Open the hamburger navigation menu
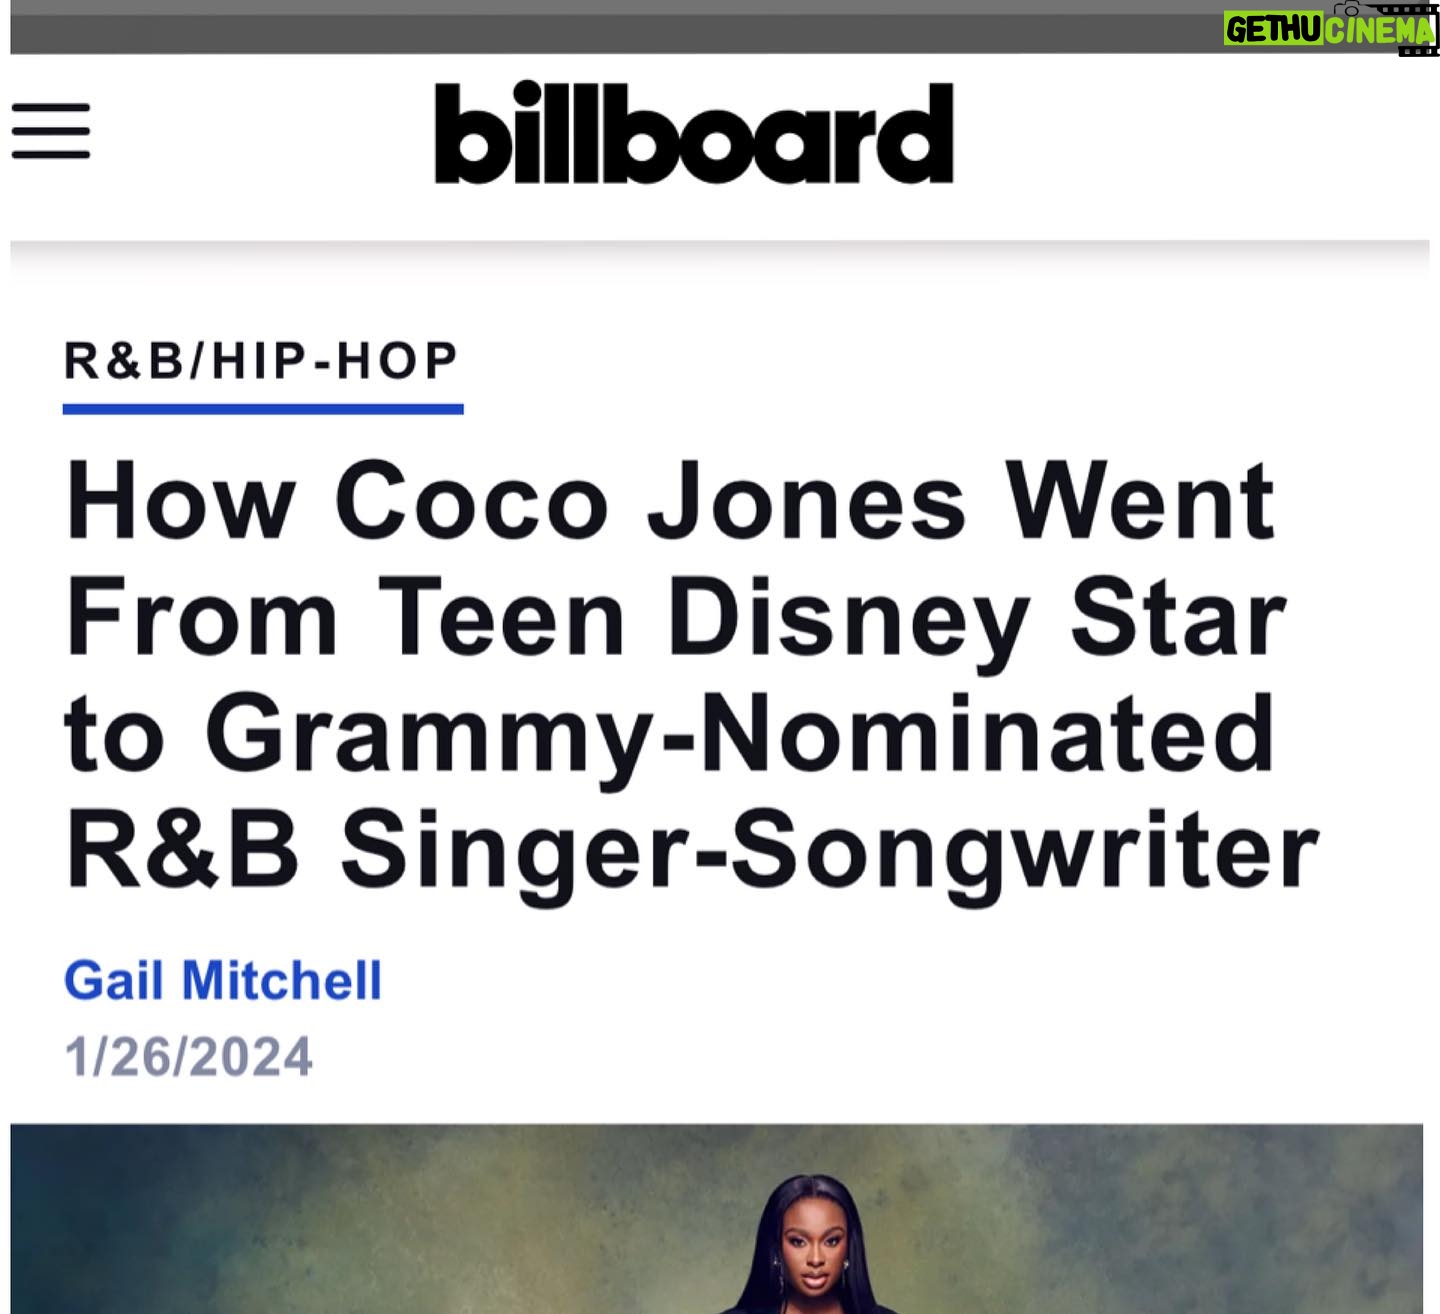Image resolution: width=1440 pixels, height=1314 pixels. tap(51, 130)
